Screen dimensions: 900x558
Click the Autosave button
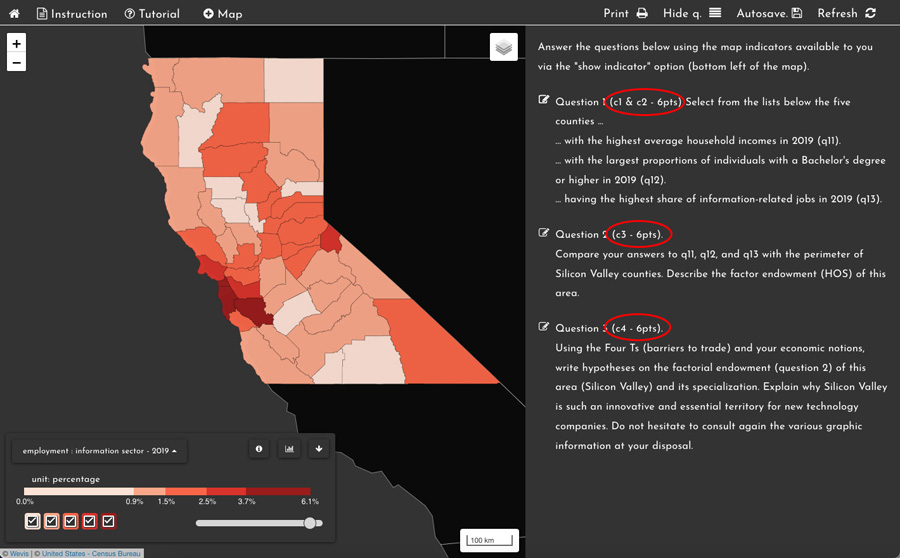click(769, 13)
